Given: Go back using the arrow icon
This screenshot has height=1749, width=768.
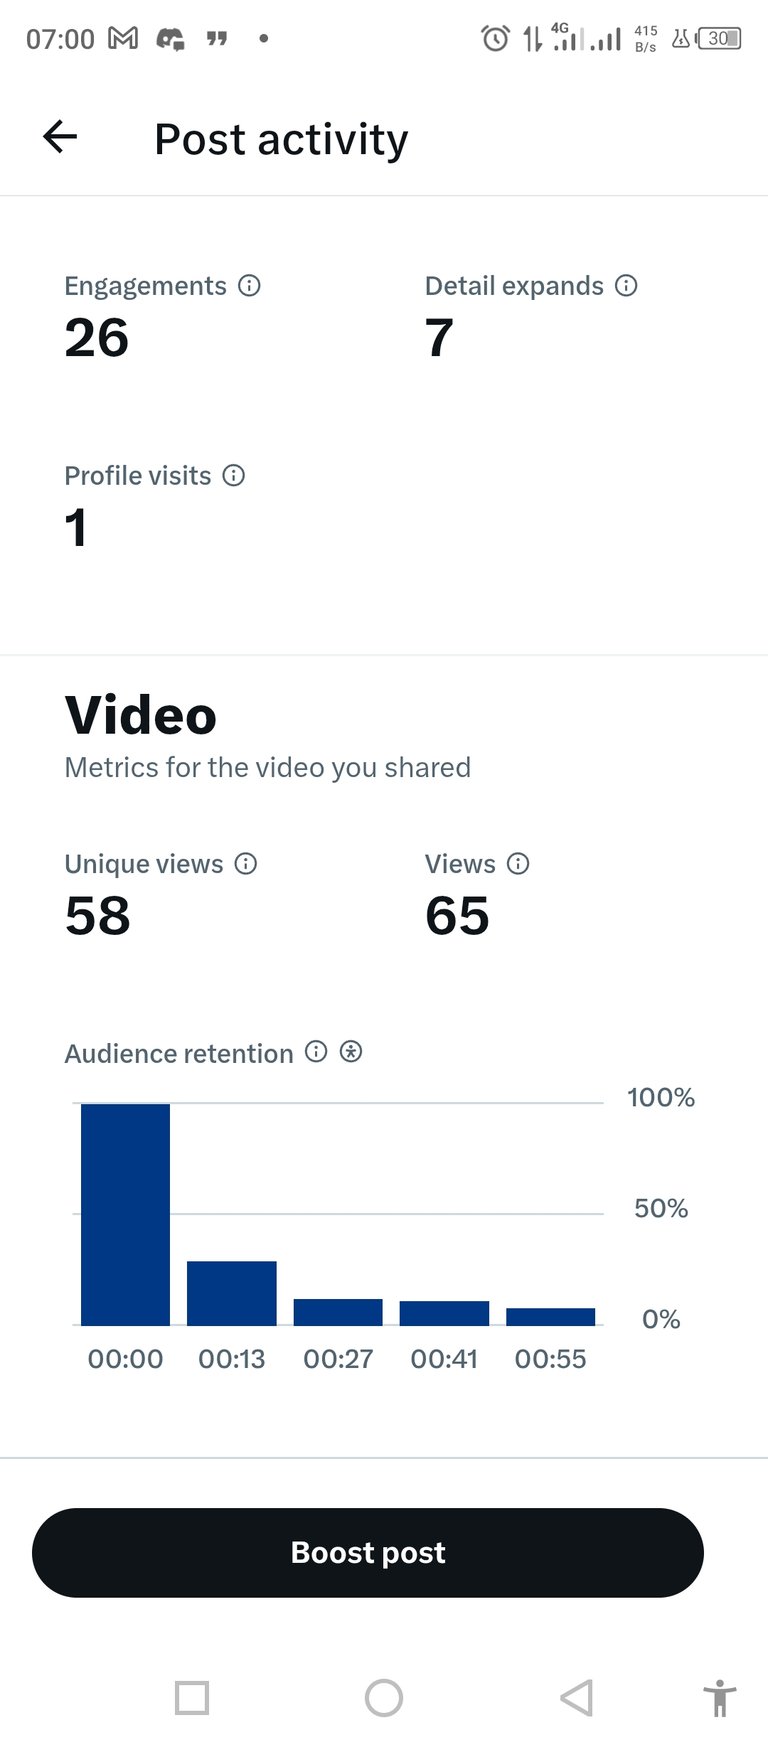Looking at the screenshot, I should click(x=60, y=137).
